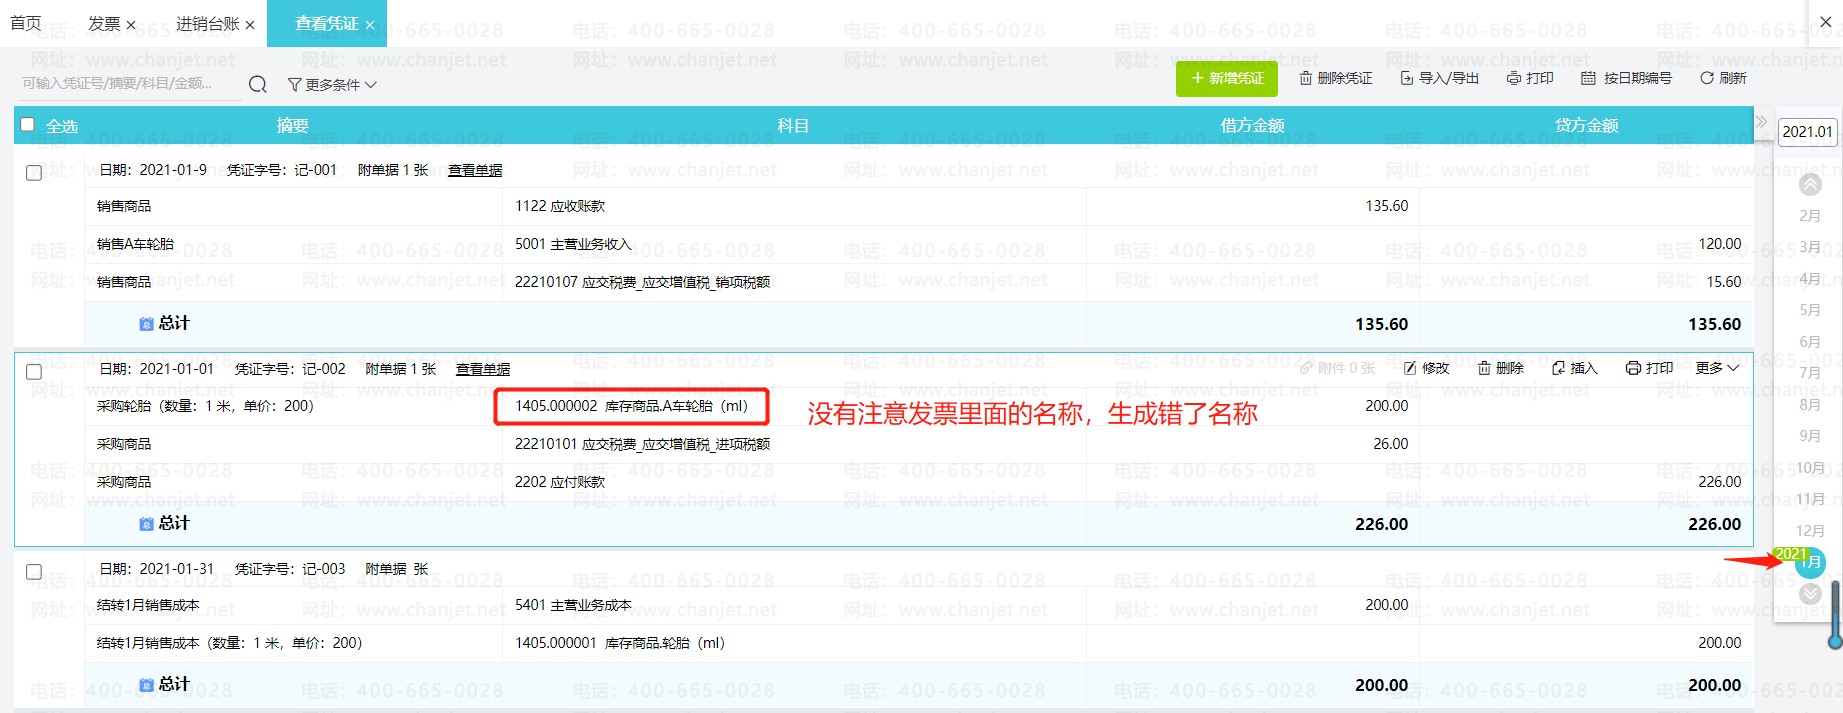Collapse the month sidebar with double-arrow icon
This screenshot has height=713, width=1843.
(1761, 122)
